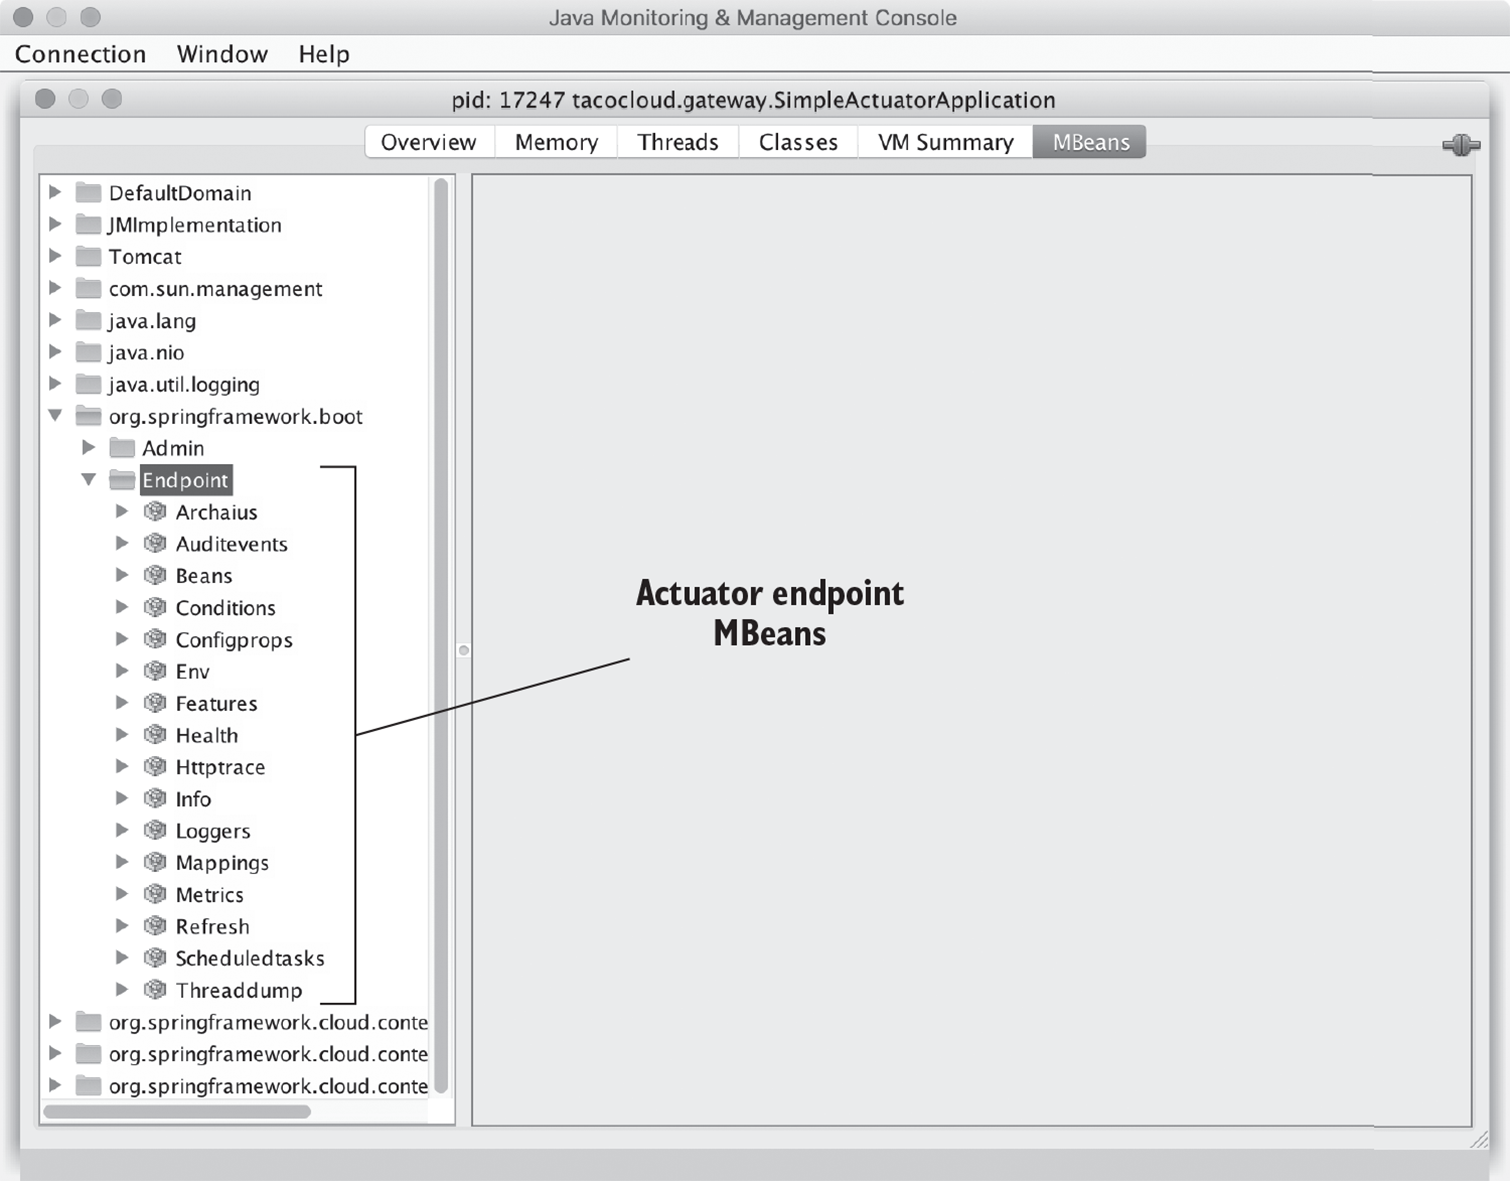Click the Loggers MBean icon

(155, 830)
